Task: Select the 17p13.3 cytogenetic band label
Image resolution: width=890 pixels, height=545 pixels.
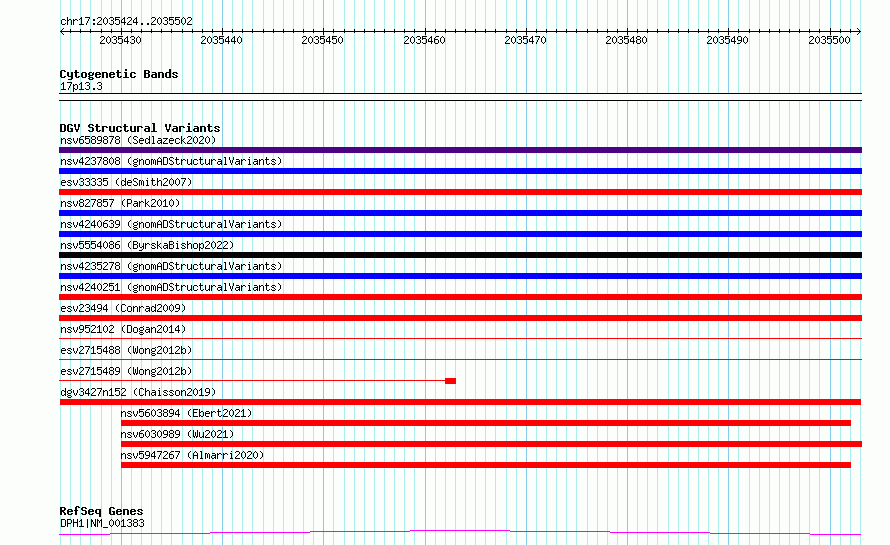Action: pyautogui.click(x=81, y=86)
